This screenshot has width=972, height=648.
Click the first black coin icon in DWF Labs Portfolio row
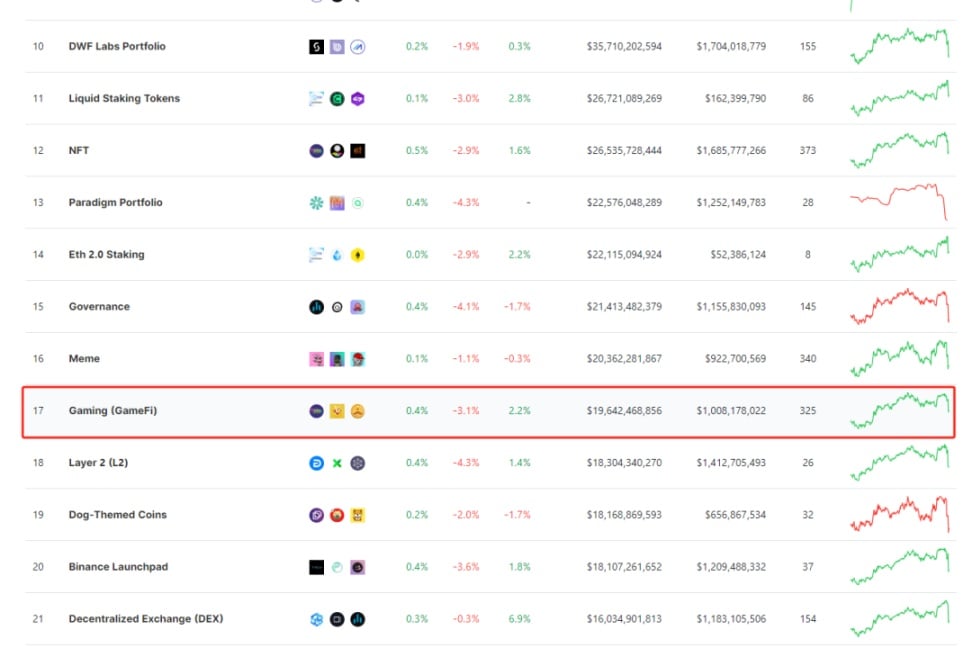[x=316, y=46]
